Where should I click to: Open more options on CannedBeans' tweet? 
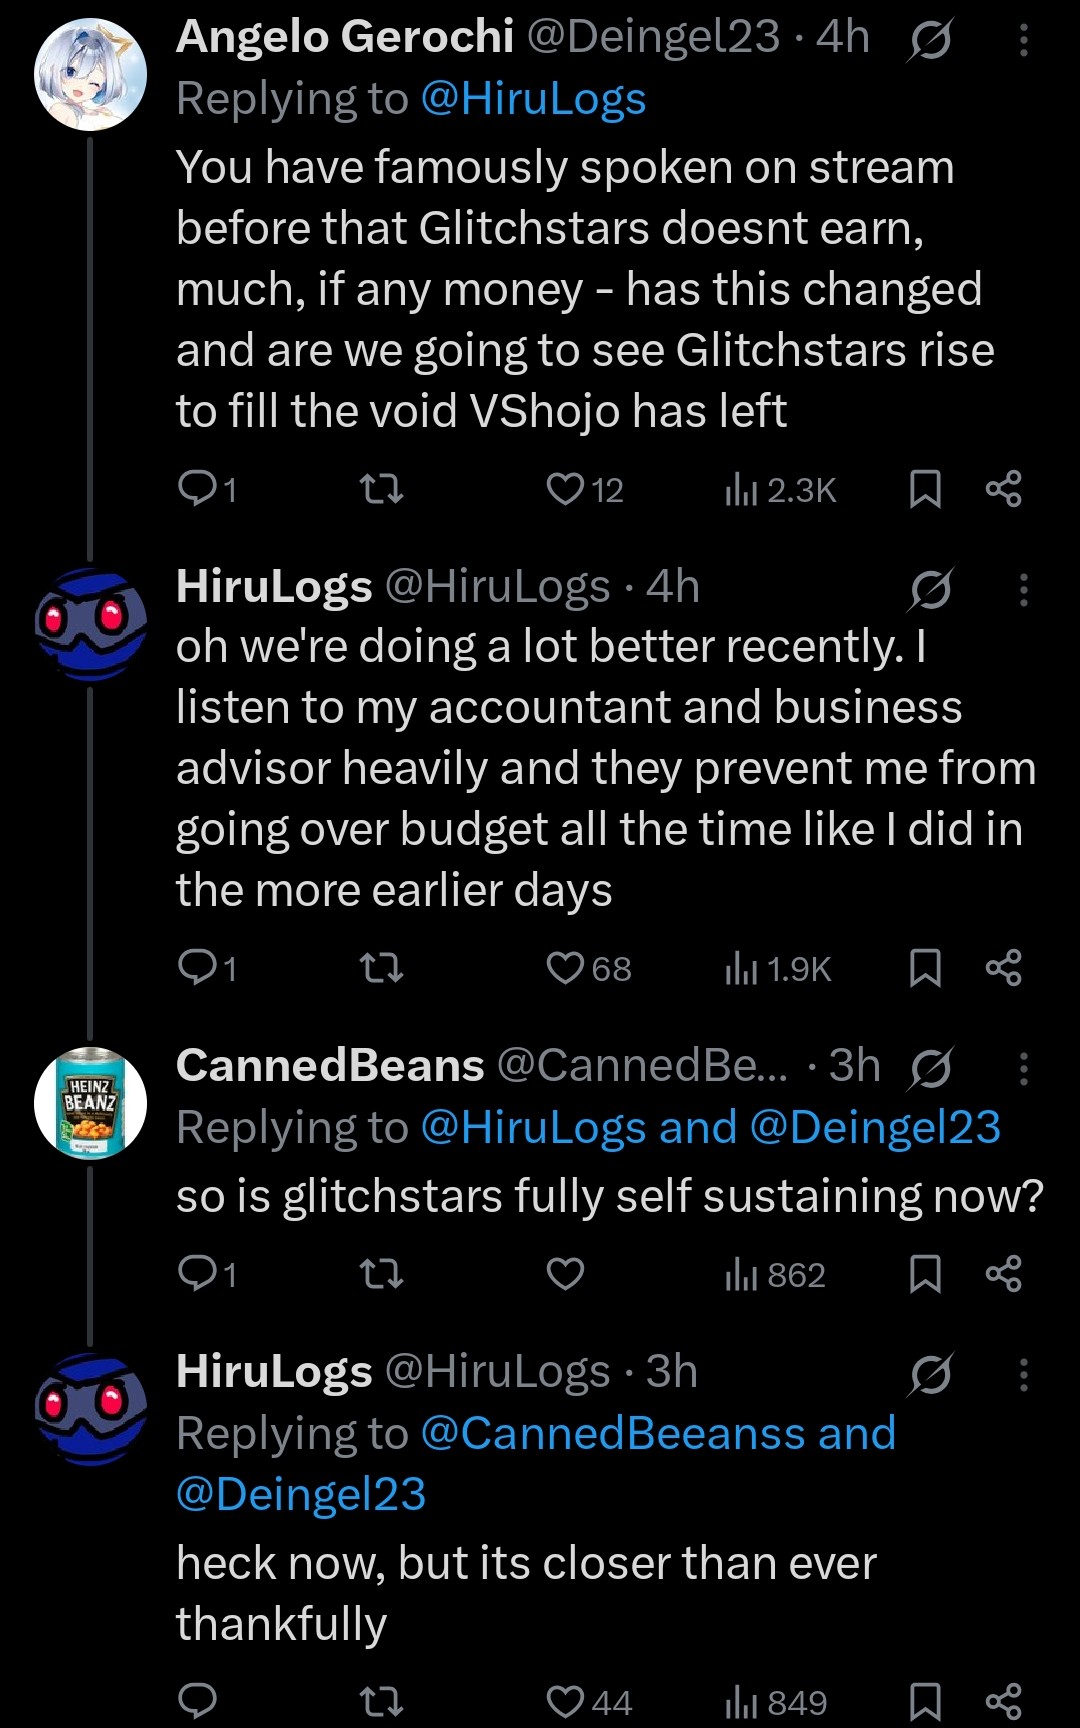tap(1023, 1069)
